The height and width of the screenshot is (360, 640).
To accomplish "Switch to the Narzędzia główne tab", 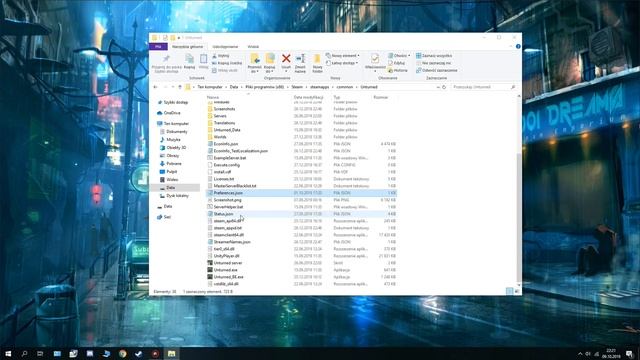I will tap(187, 47).
